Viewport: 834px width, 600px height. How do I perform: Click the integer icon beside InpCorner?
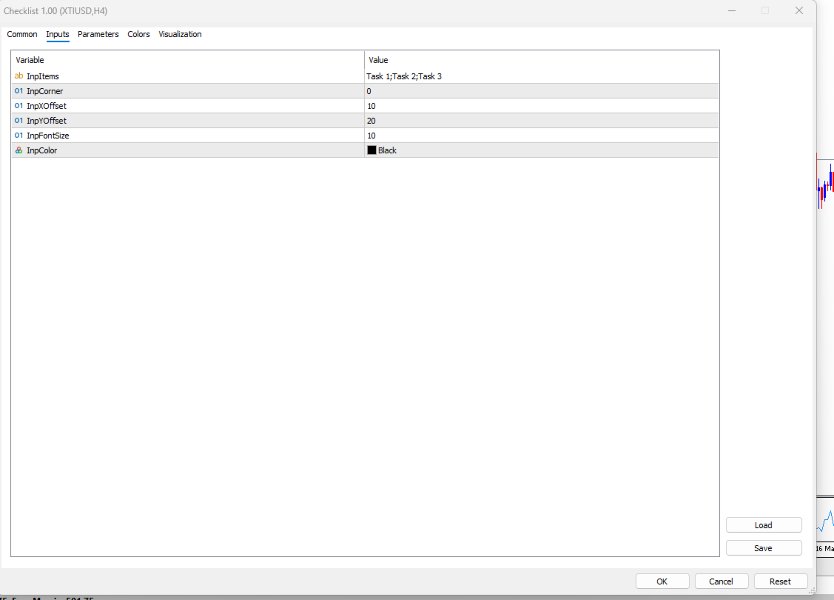point(19,91)
